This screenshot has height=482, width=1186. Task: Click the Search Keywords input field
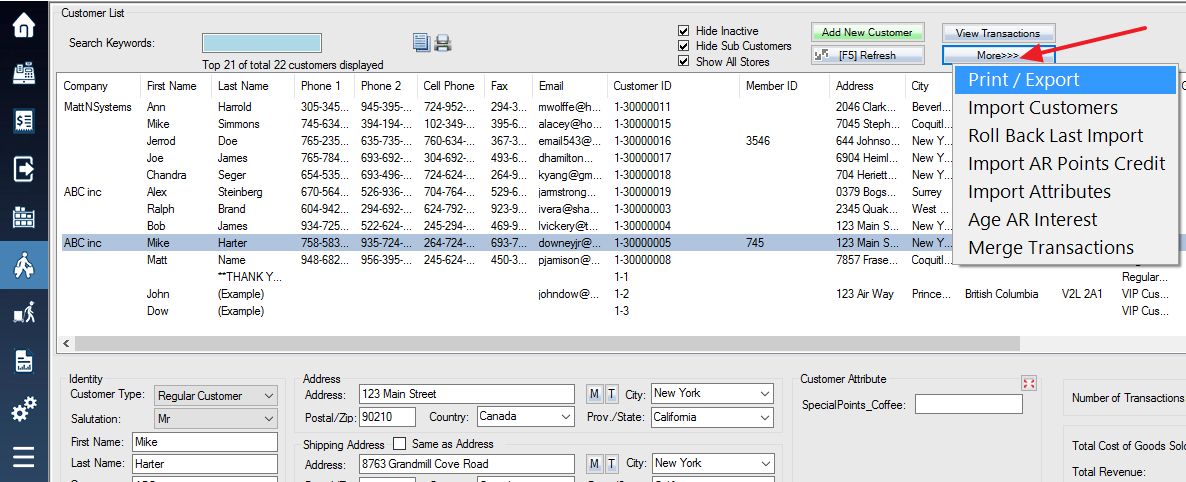pyautogui.click(x=262, y=43)
